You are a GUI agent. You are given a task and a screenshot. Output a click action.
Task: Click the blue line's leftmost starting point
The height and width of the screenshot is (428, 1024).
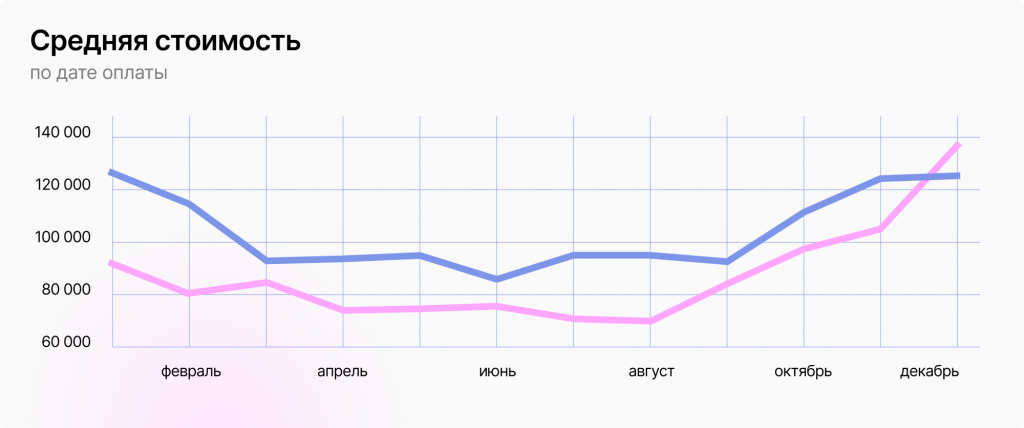click(x=111, y=172)
